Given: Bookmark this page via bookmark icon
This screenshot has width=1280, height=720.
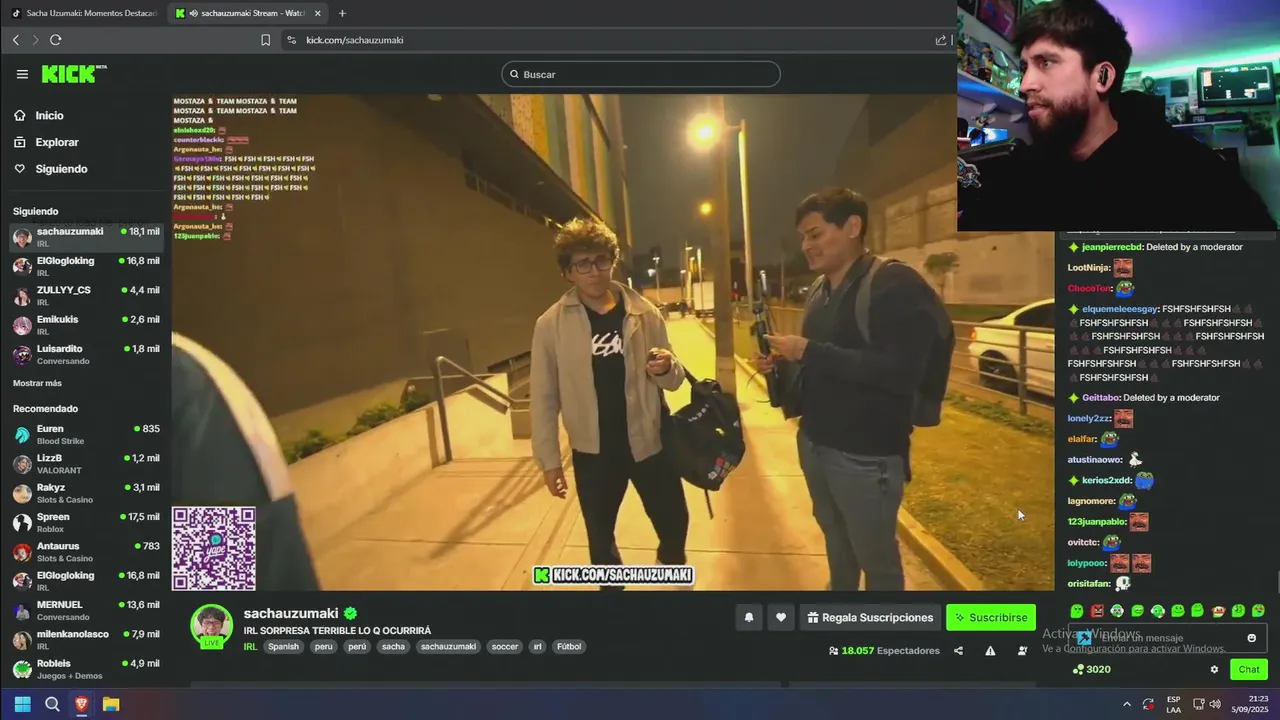Looking at the screenshot, I should coord(265,40).
